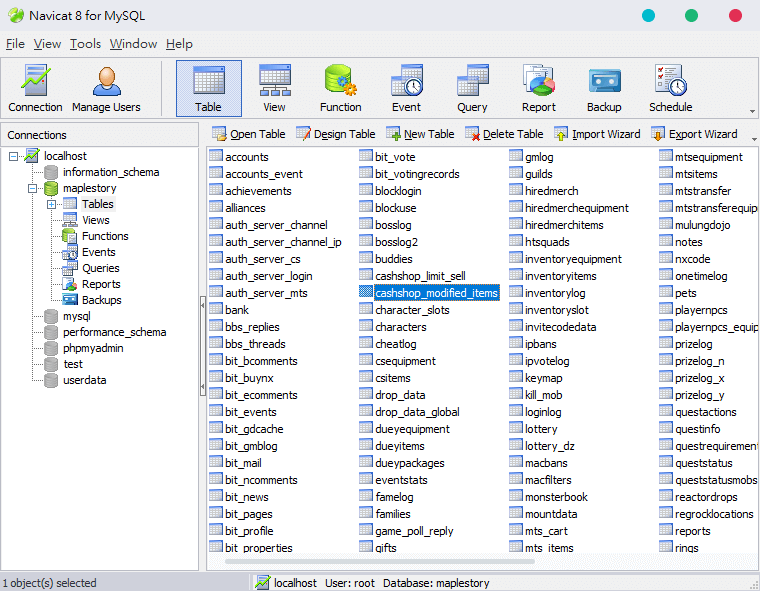The width and height of the screenshot is (760, 591).
Task: Select Queries under maplestory
Action: [x=100, y=268]
